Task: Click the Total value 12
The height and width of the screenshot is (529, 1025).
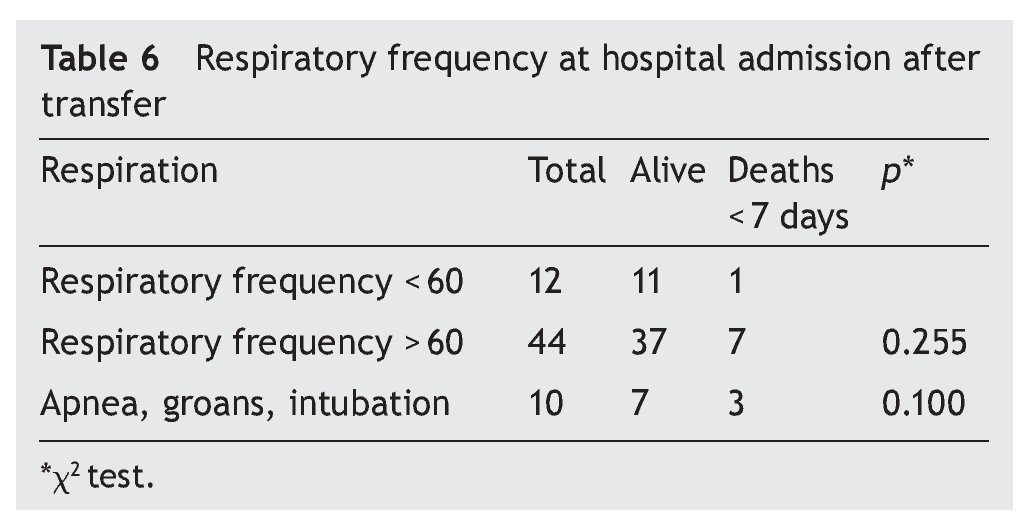Action: click(545, 282)
